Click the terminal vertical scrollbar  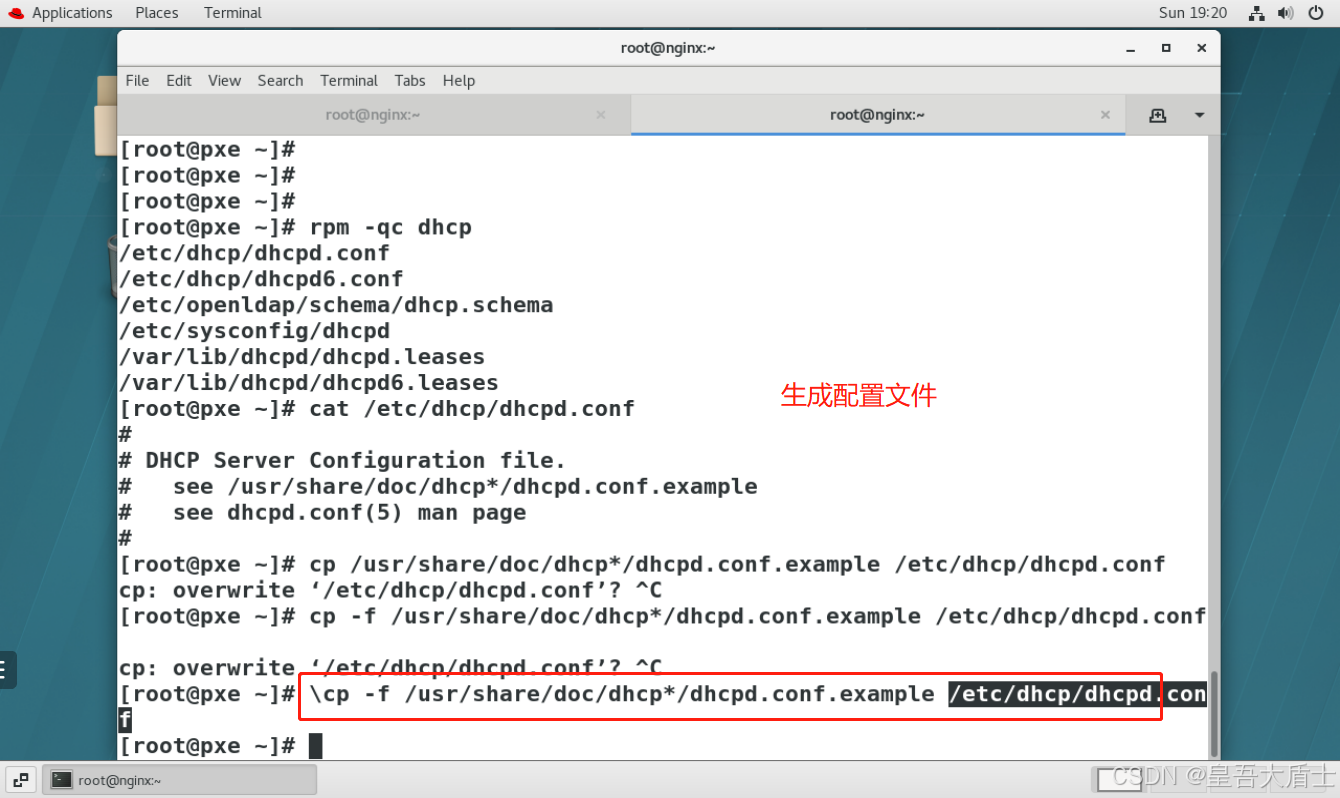[x=1214, y=714]
